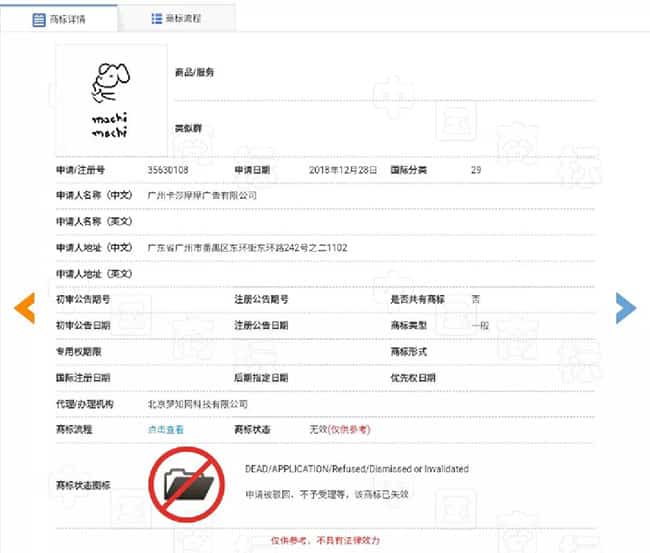Click the 申请日期 label
The image size is (650, 553).
click(x=252, y=170)
